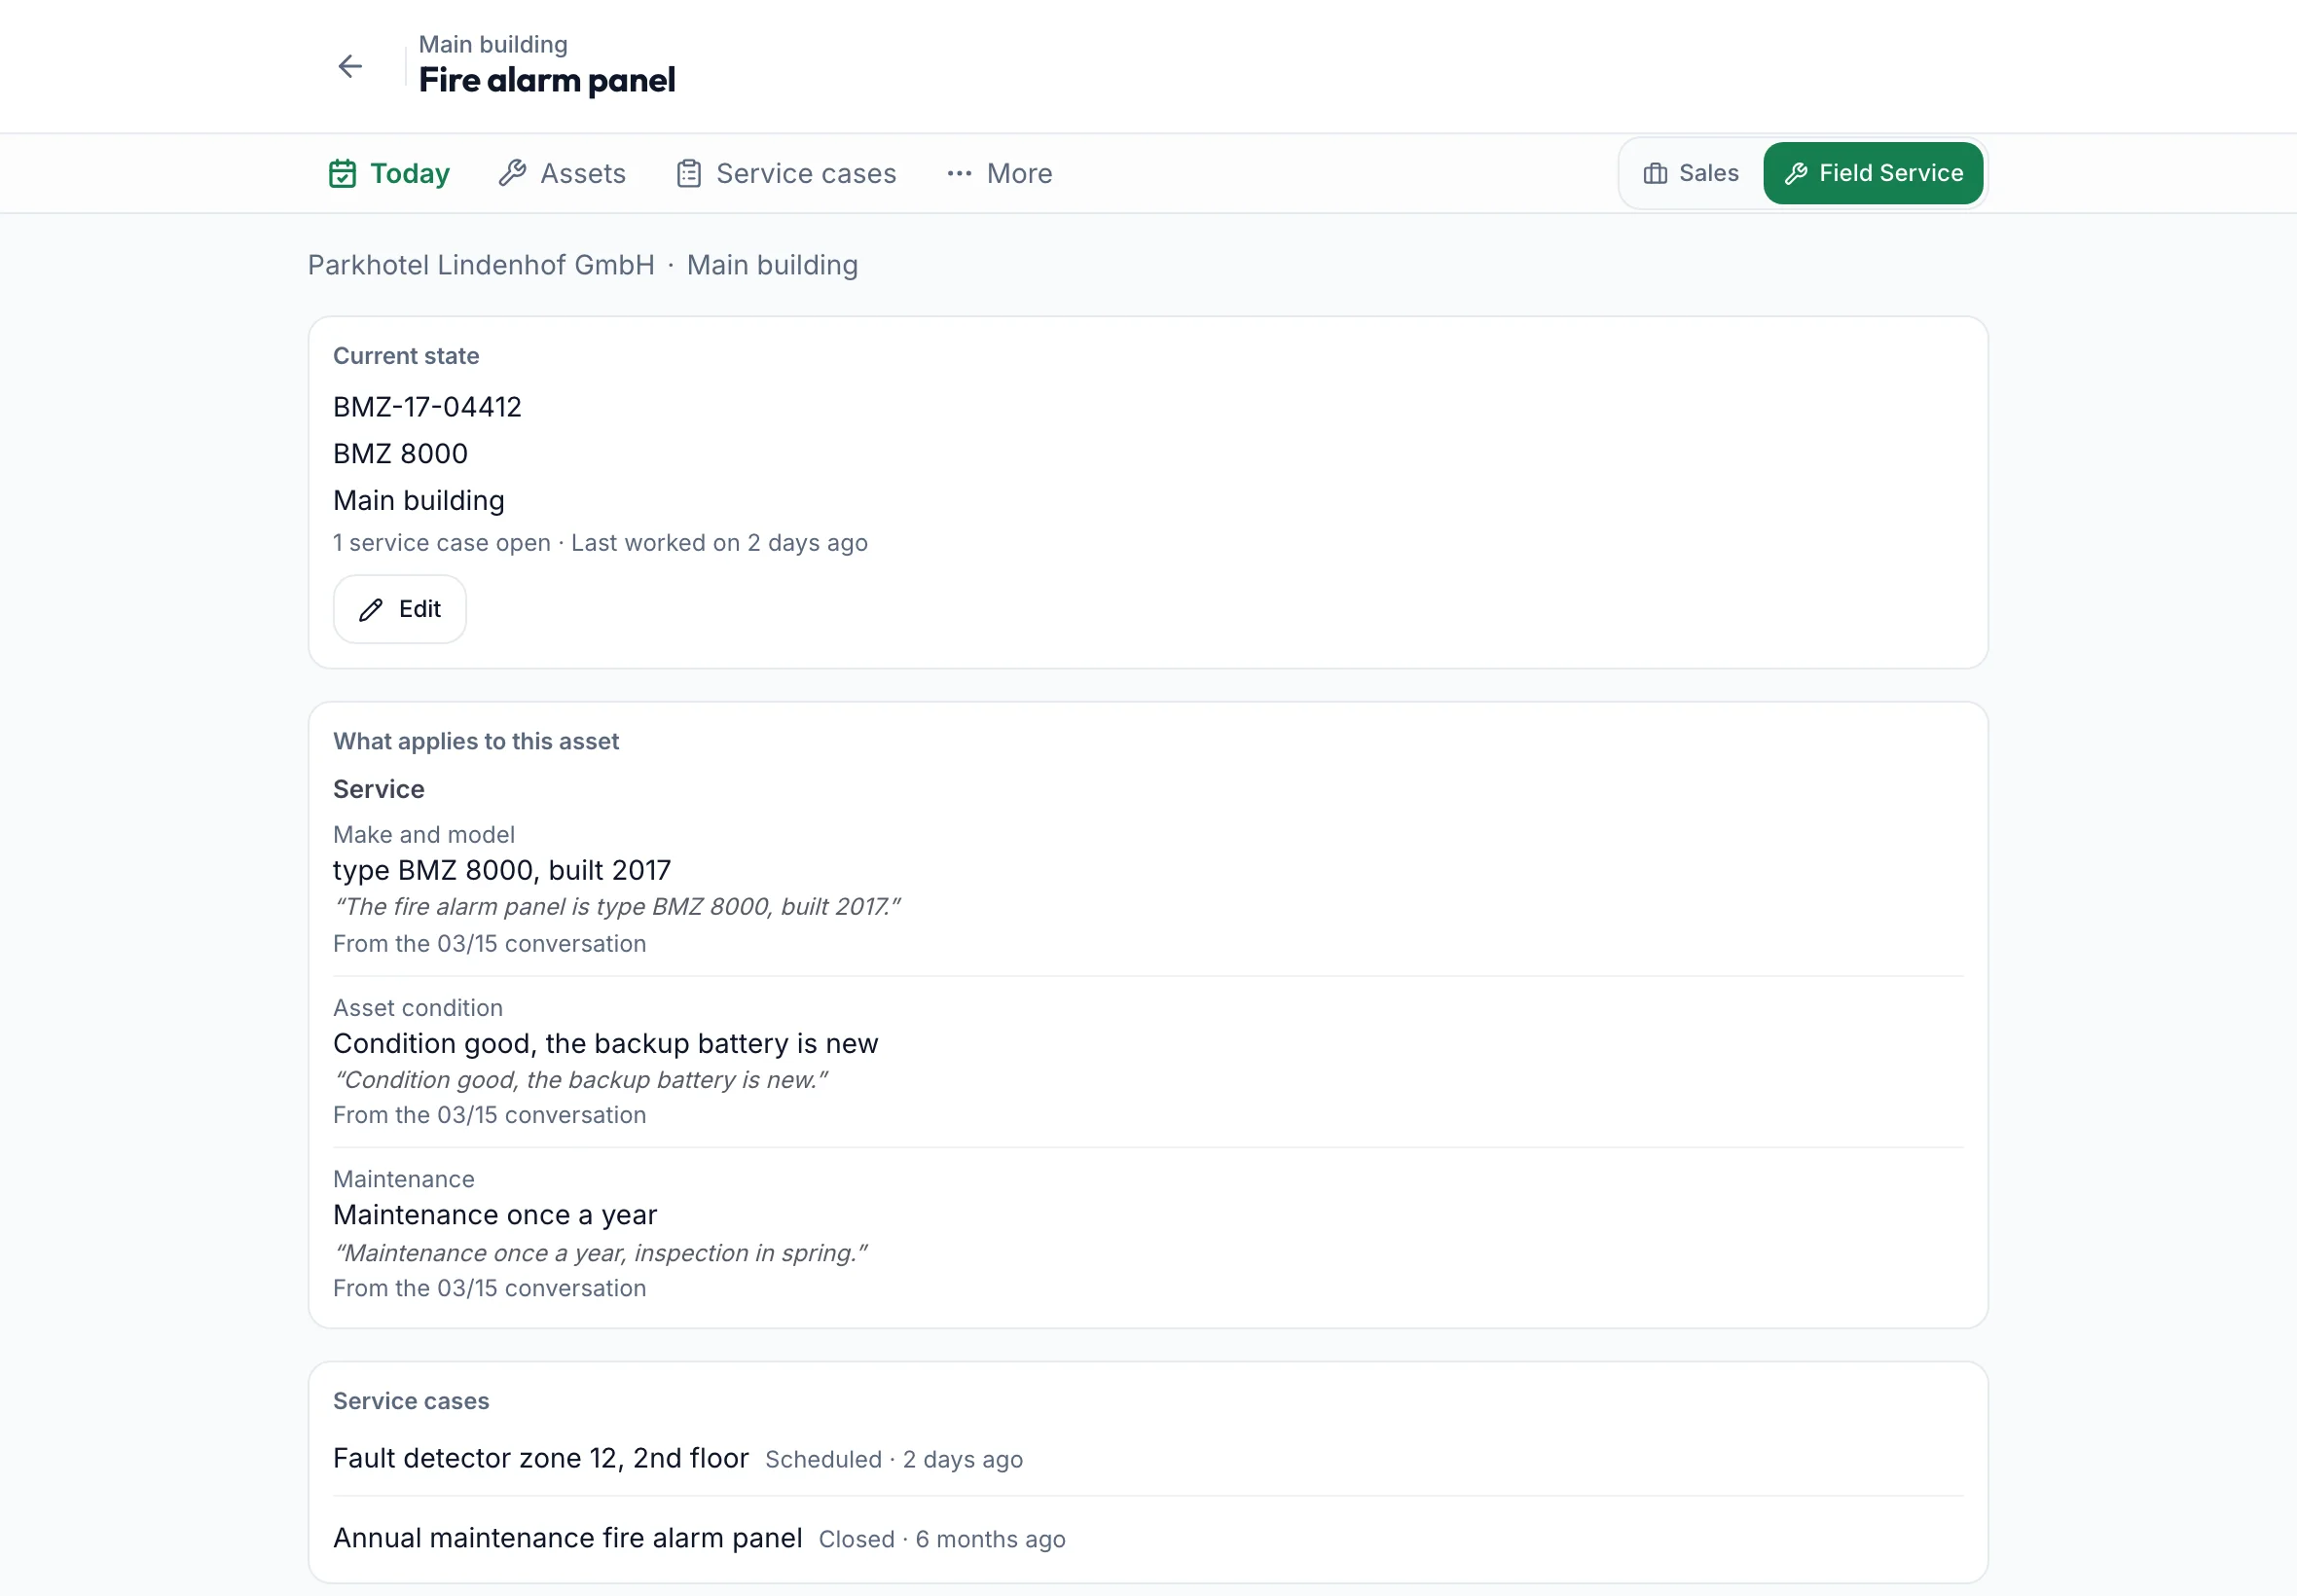Switch to Field Service mode
The height and width of the screenshot is (1596, 2297).
(1873, 173)
